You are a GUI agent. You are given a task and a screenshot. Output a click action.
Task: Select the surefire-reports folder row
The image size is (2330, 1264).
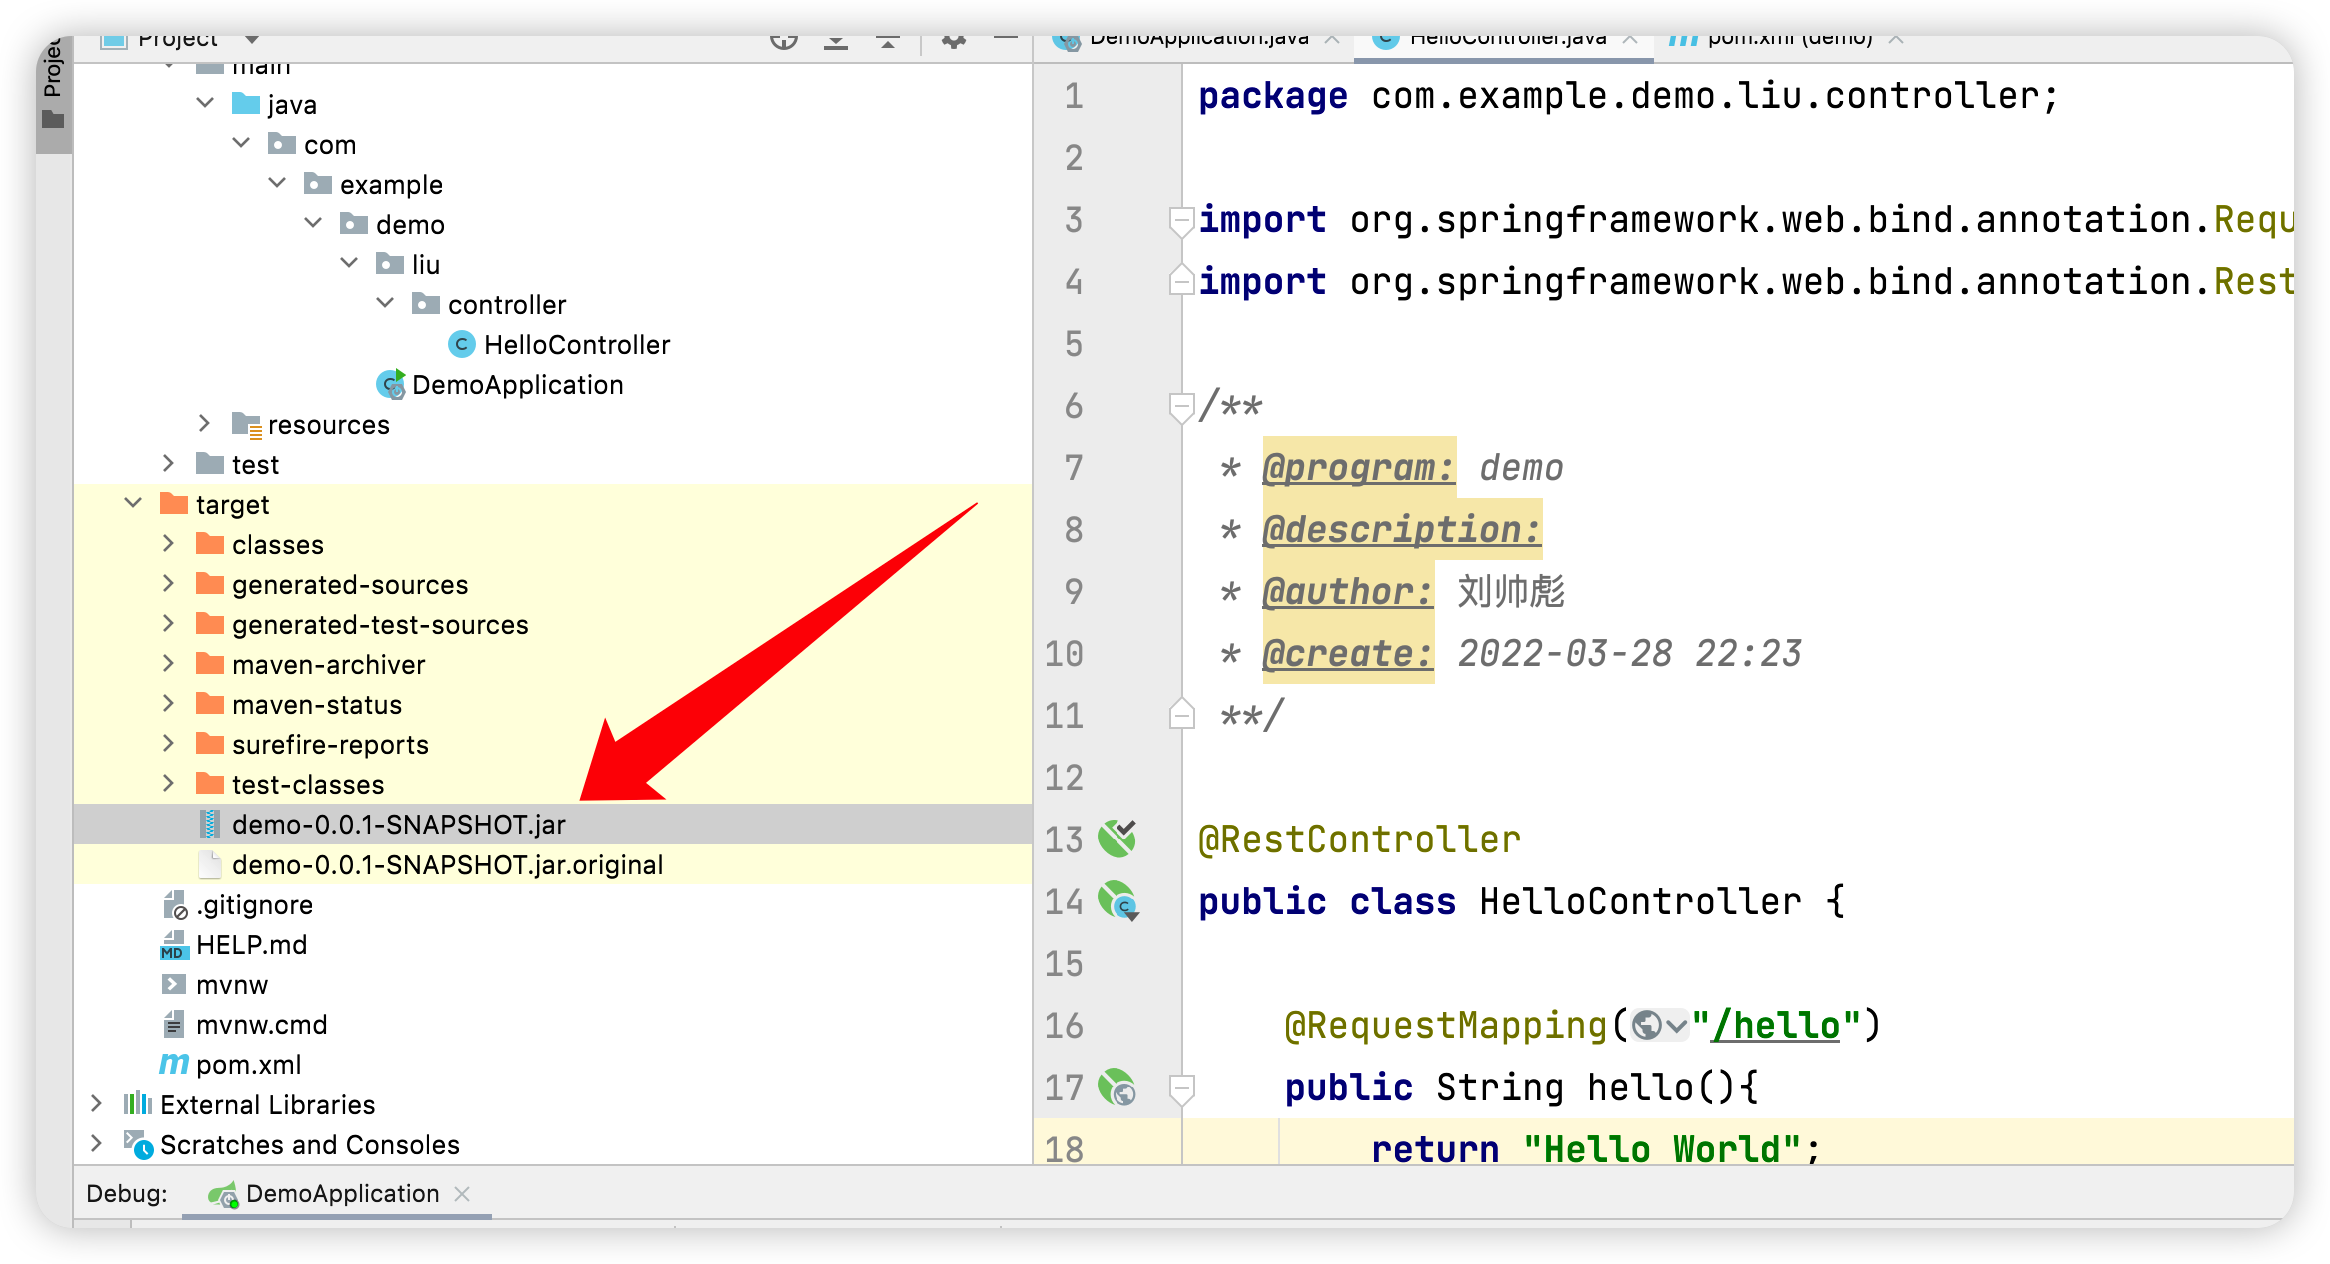point(553,744)
